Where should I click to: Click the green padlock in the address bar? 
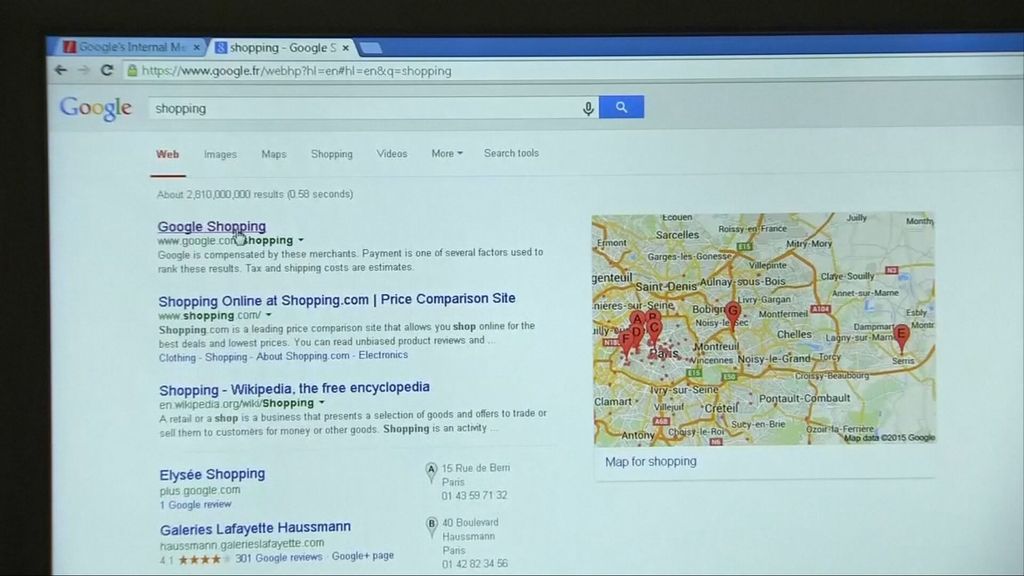pos(132,71)
